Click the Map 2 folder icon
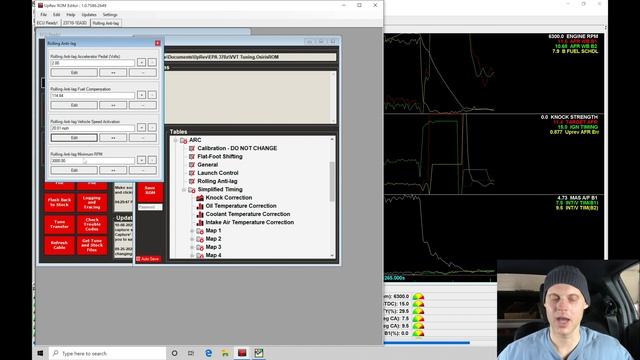 point(200,239)
